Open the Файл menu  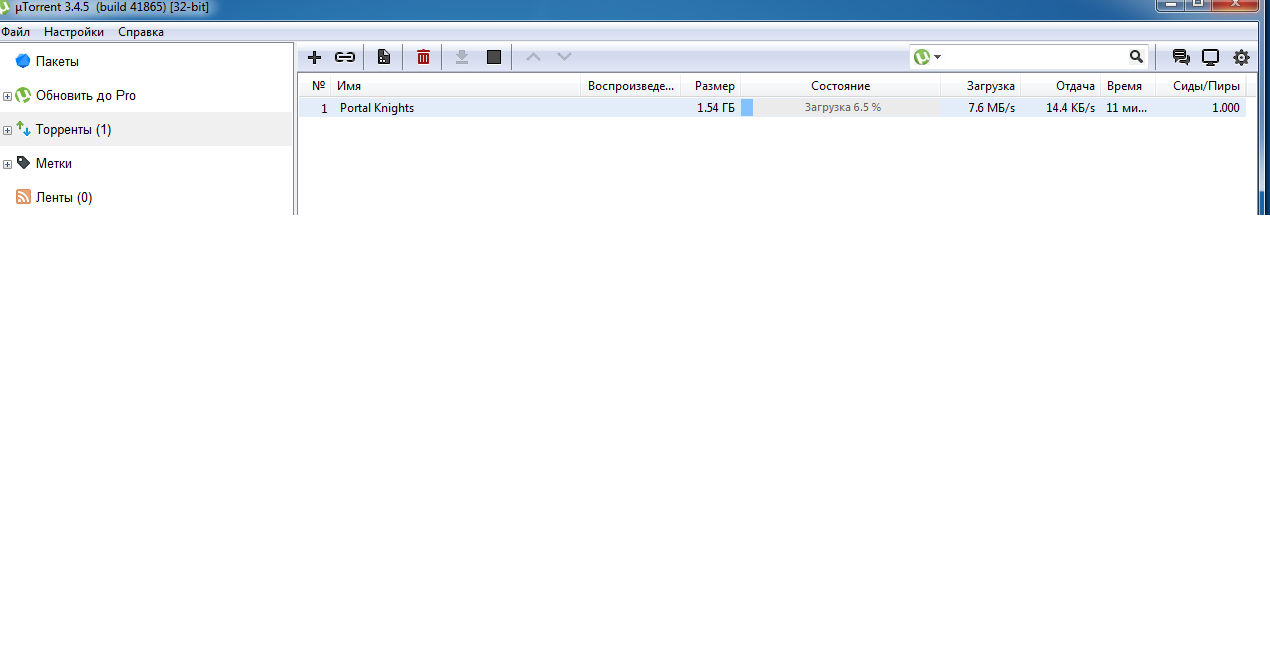(15, 32)
